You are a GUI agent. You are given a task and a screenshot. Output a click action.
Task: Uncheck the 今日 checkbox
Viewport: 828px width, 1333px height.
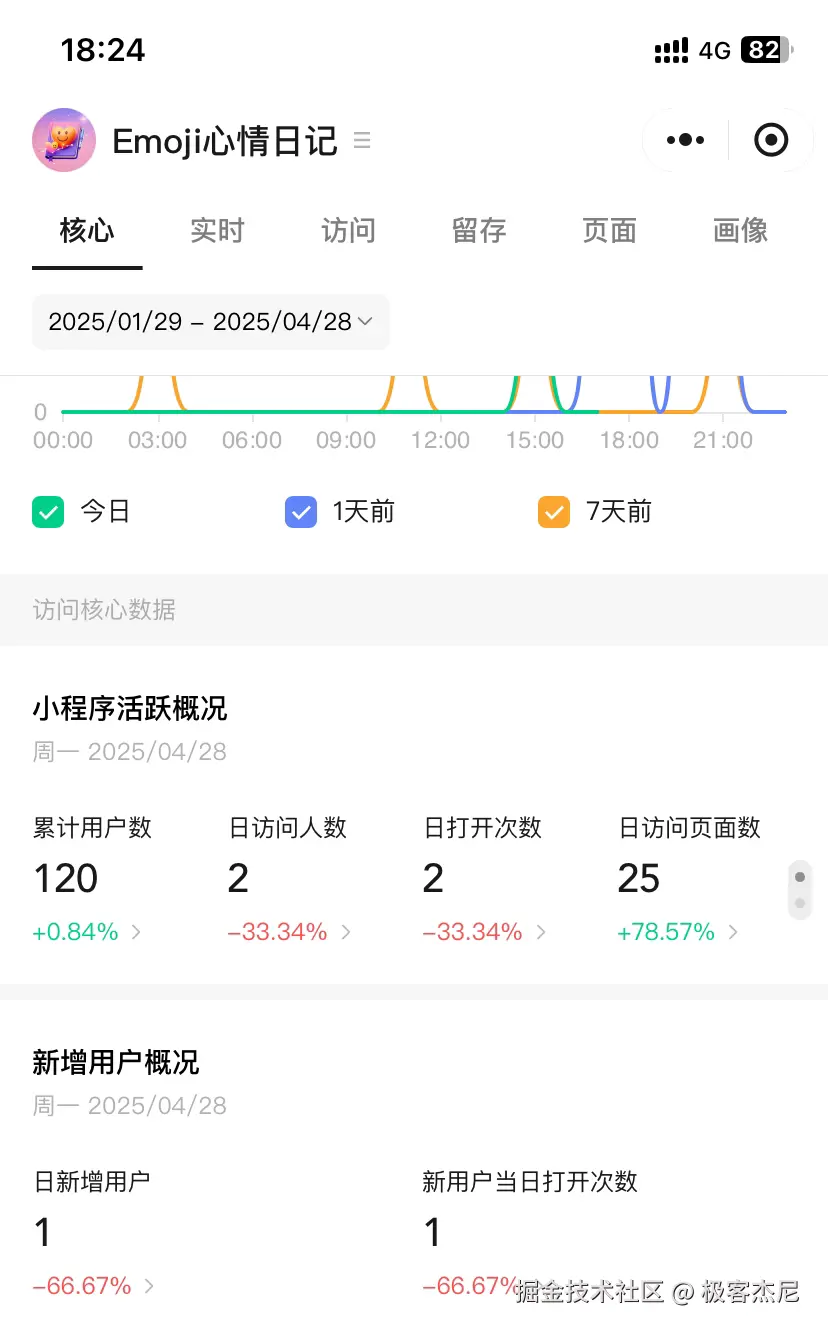[x=48, y=511]
